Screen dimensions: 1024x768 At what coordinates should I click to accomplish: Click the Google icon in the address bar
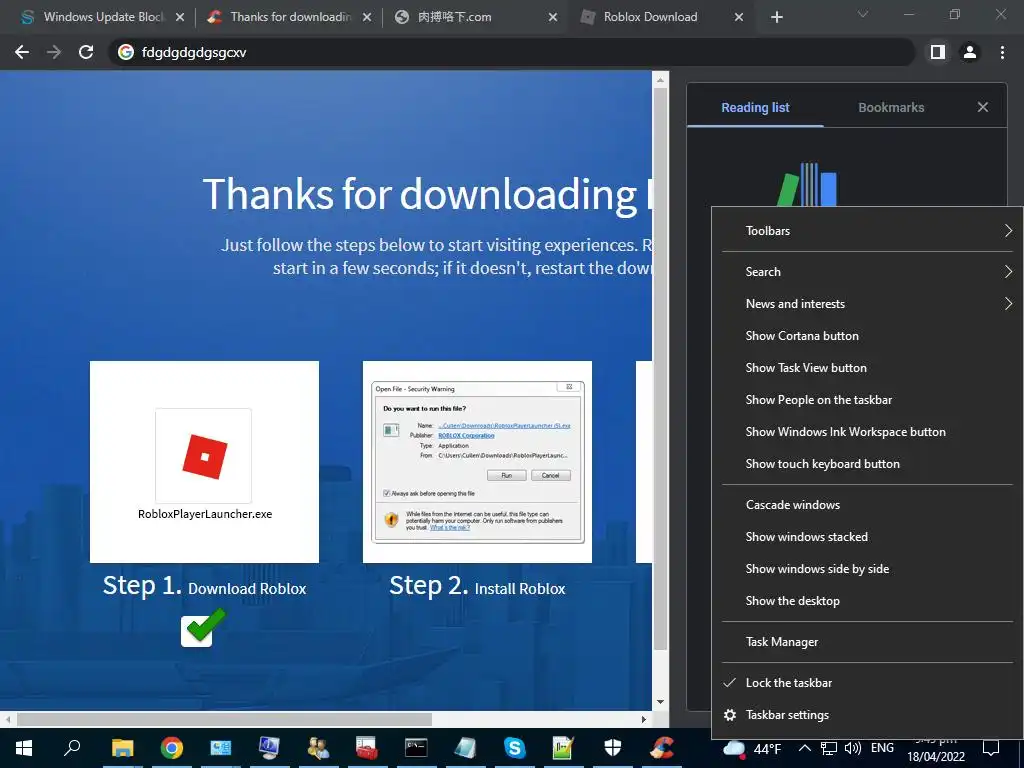click(x=125, y=52)
